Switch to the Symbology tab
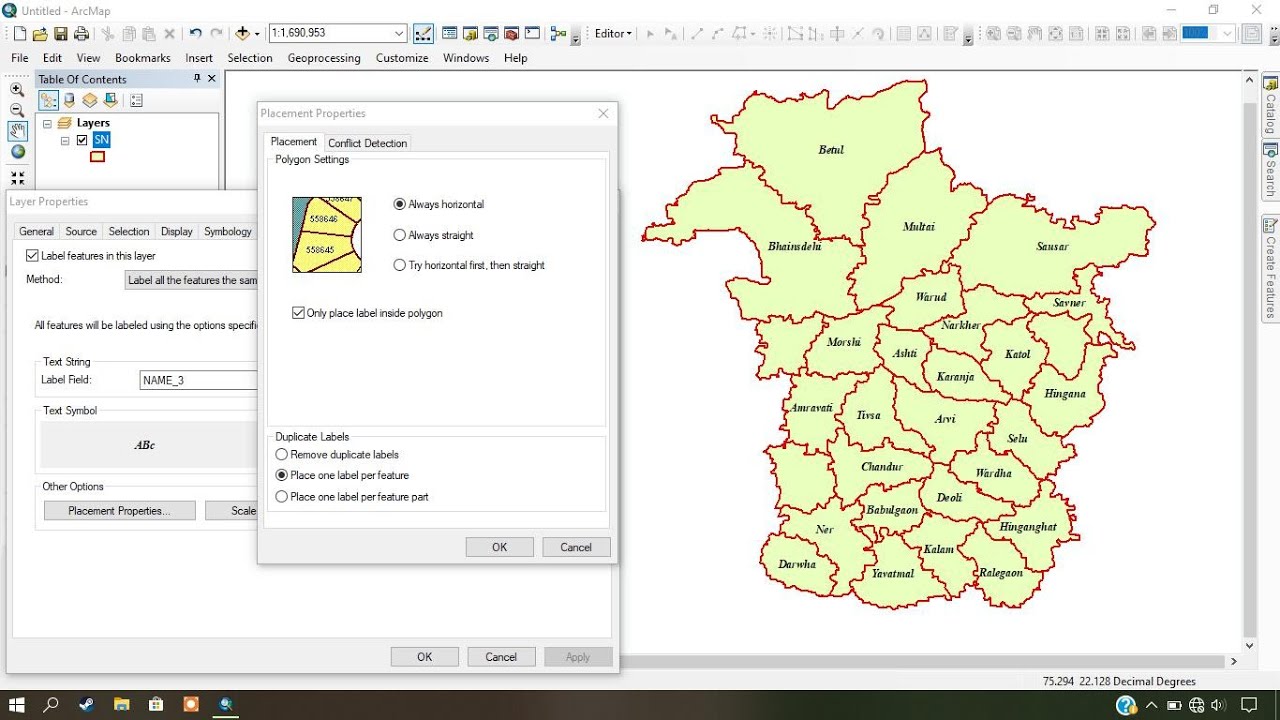This screenshot has height=720, width=1280. (x=228, y=231)
